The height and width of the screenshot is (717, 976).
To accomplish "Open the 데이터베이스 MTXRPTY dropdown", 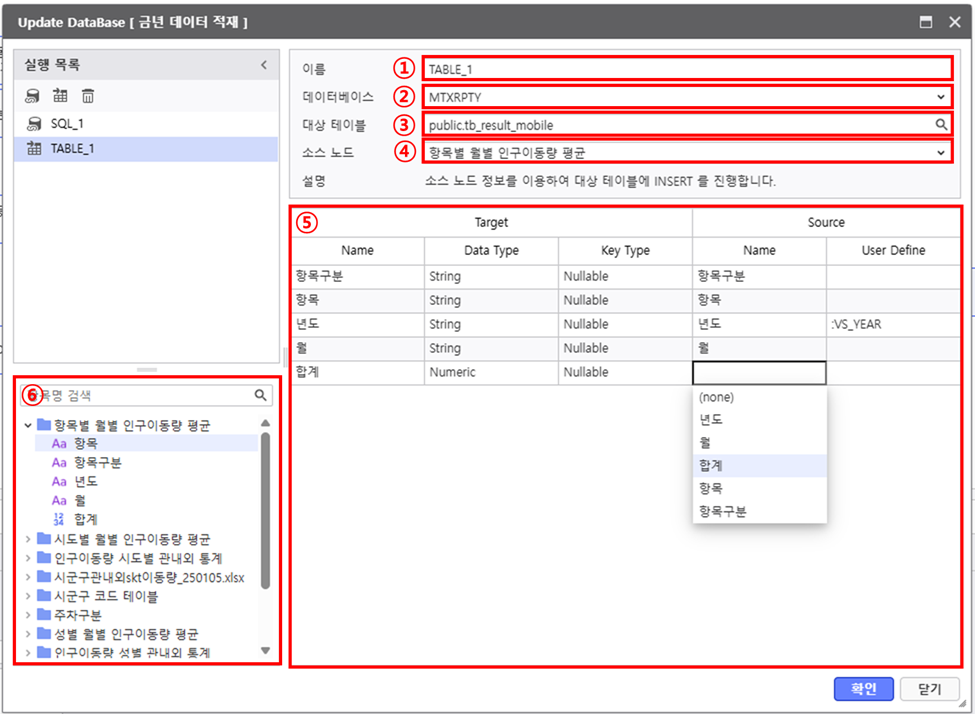I will coord(940,97).
